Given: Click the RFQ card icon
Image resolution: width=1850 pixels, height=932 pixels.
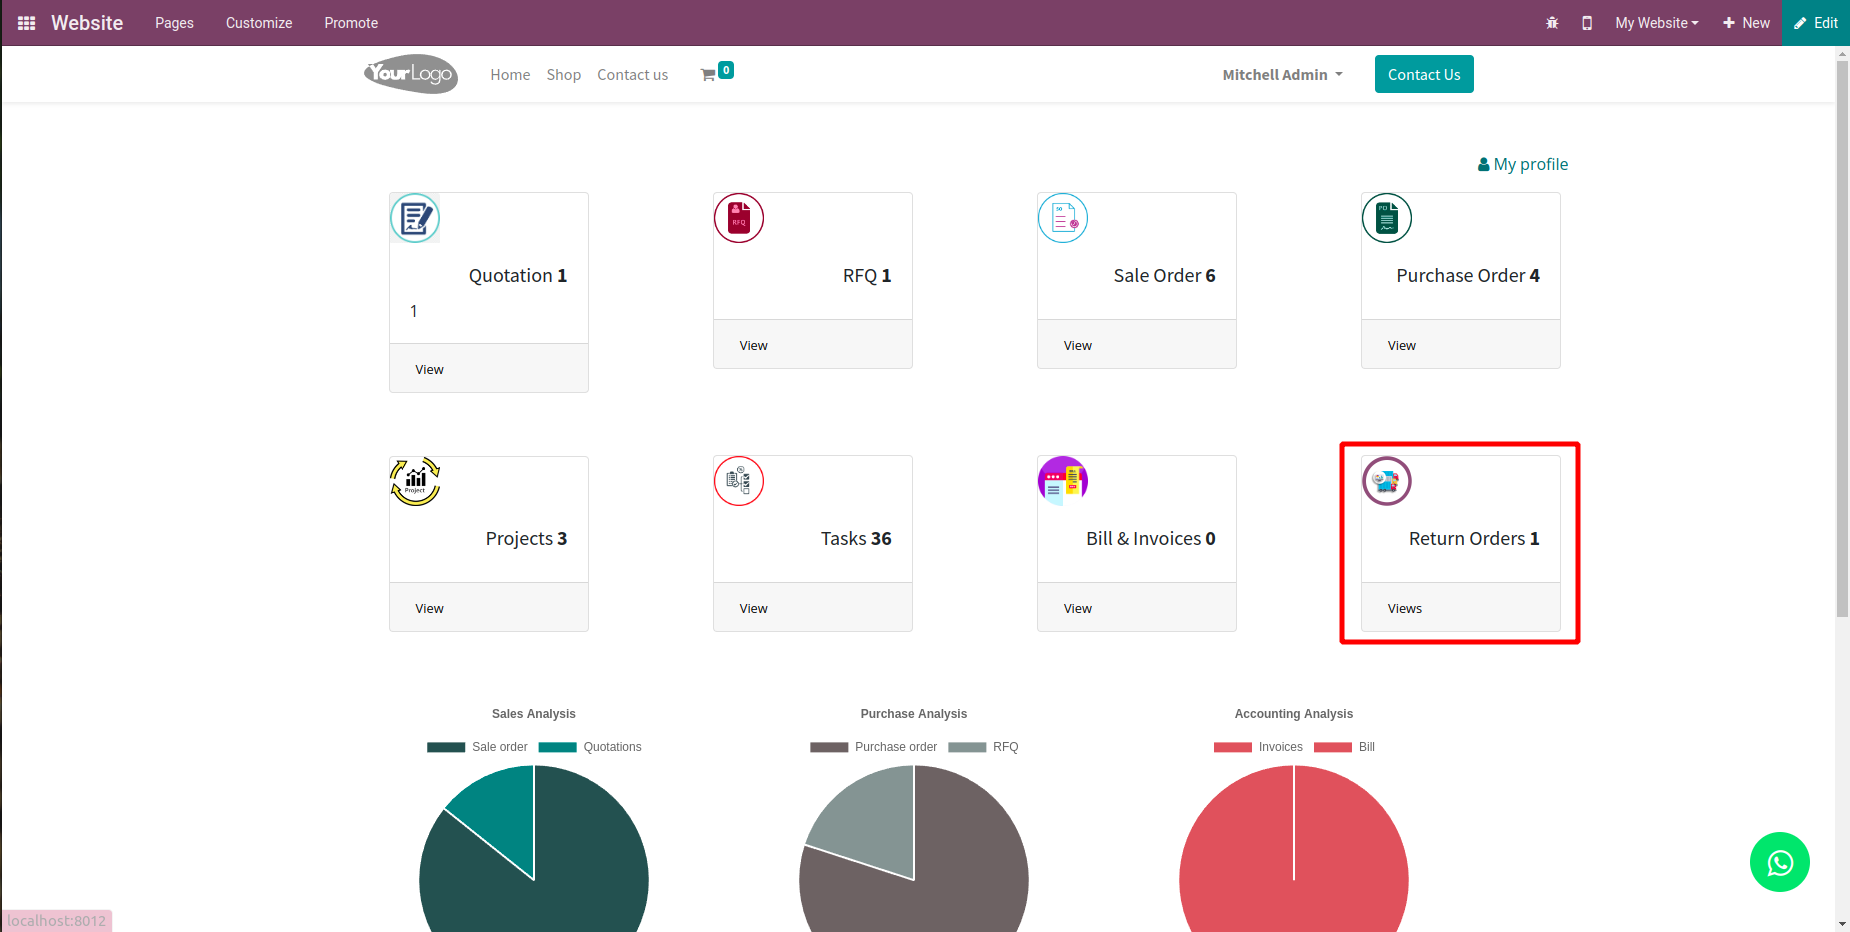Looking at the screenshot, I should click(x=739, y=218).
